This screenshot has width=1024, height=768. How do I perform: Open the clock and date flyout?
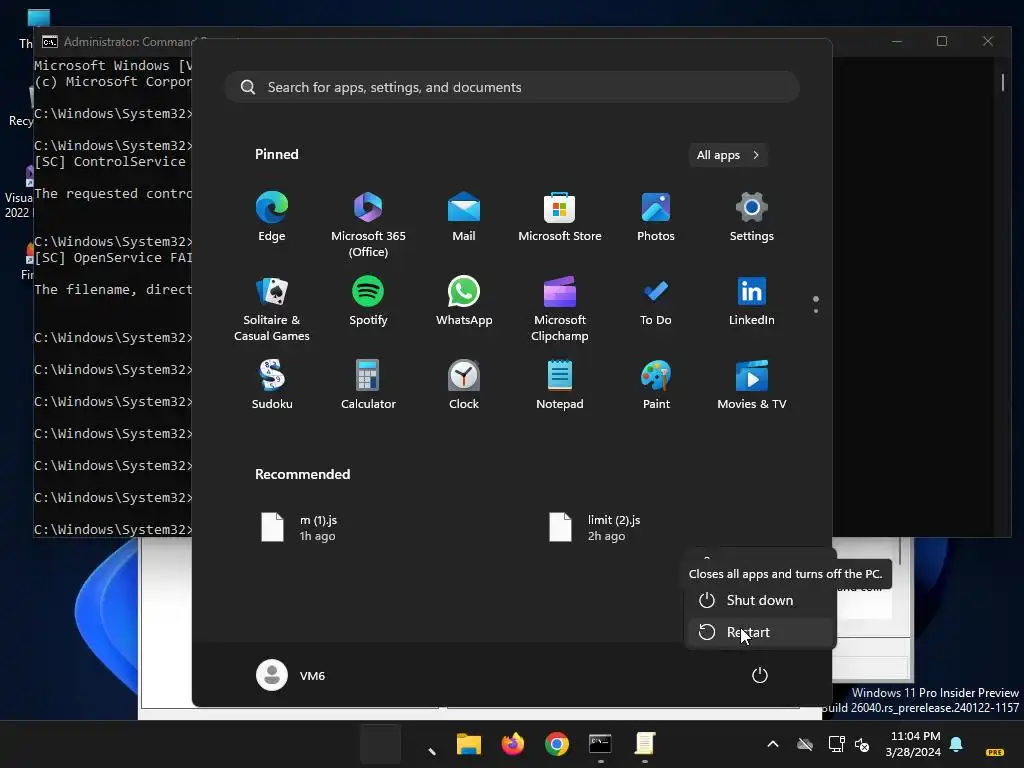[x=913, y=744]
